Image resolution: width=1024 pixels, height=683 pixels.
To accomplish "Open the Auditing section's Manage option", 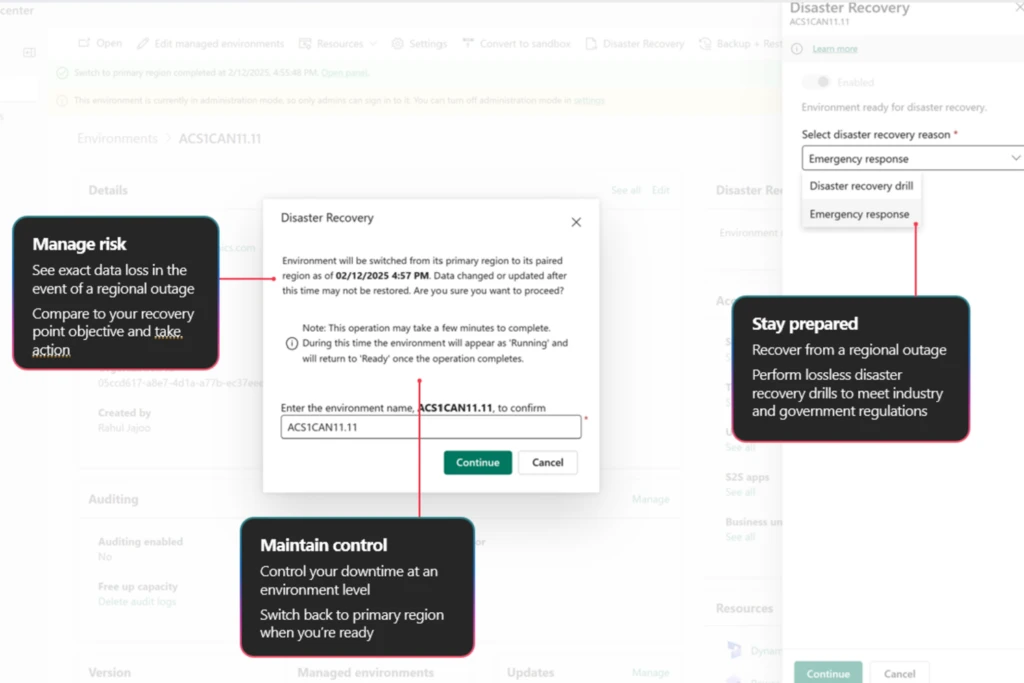I will (x=650, y=499).
